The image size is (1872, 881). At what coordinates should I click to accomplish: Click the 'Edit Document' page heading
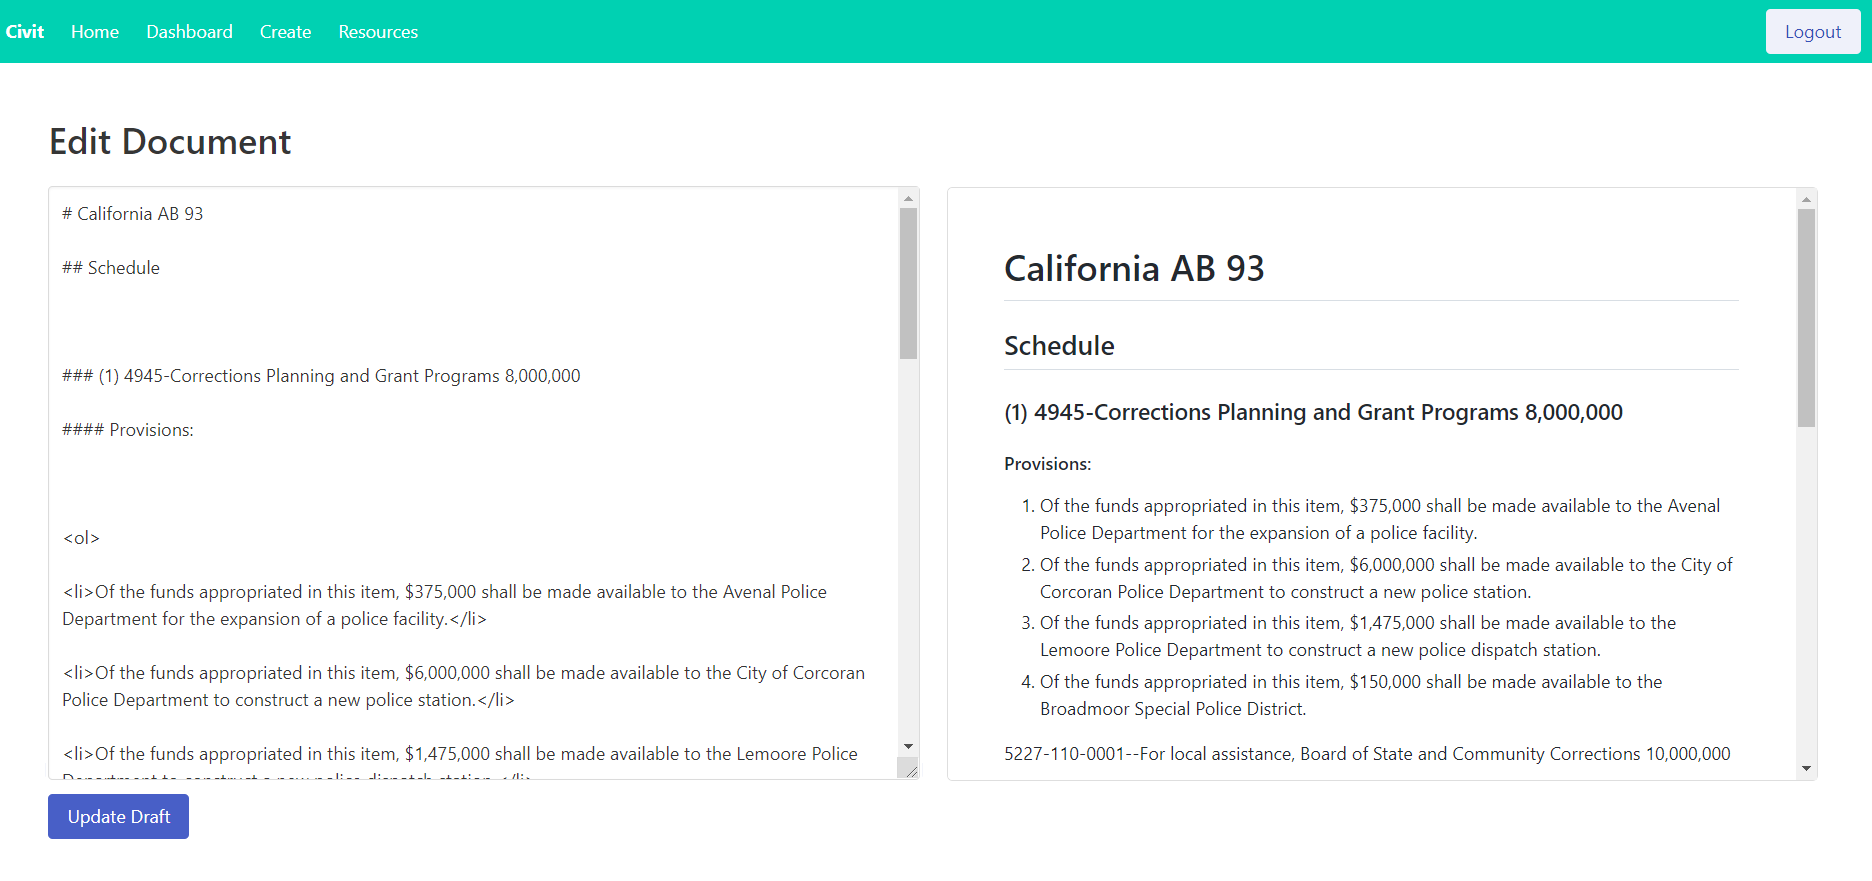click(170, 142)
